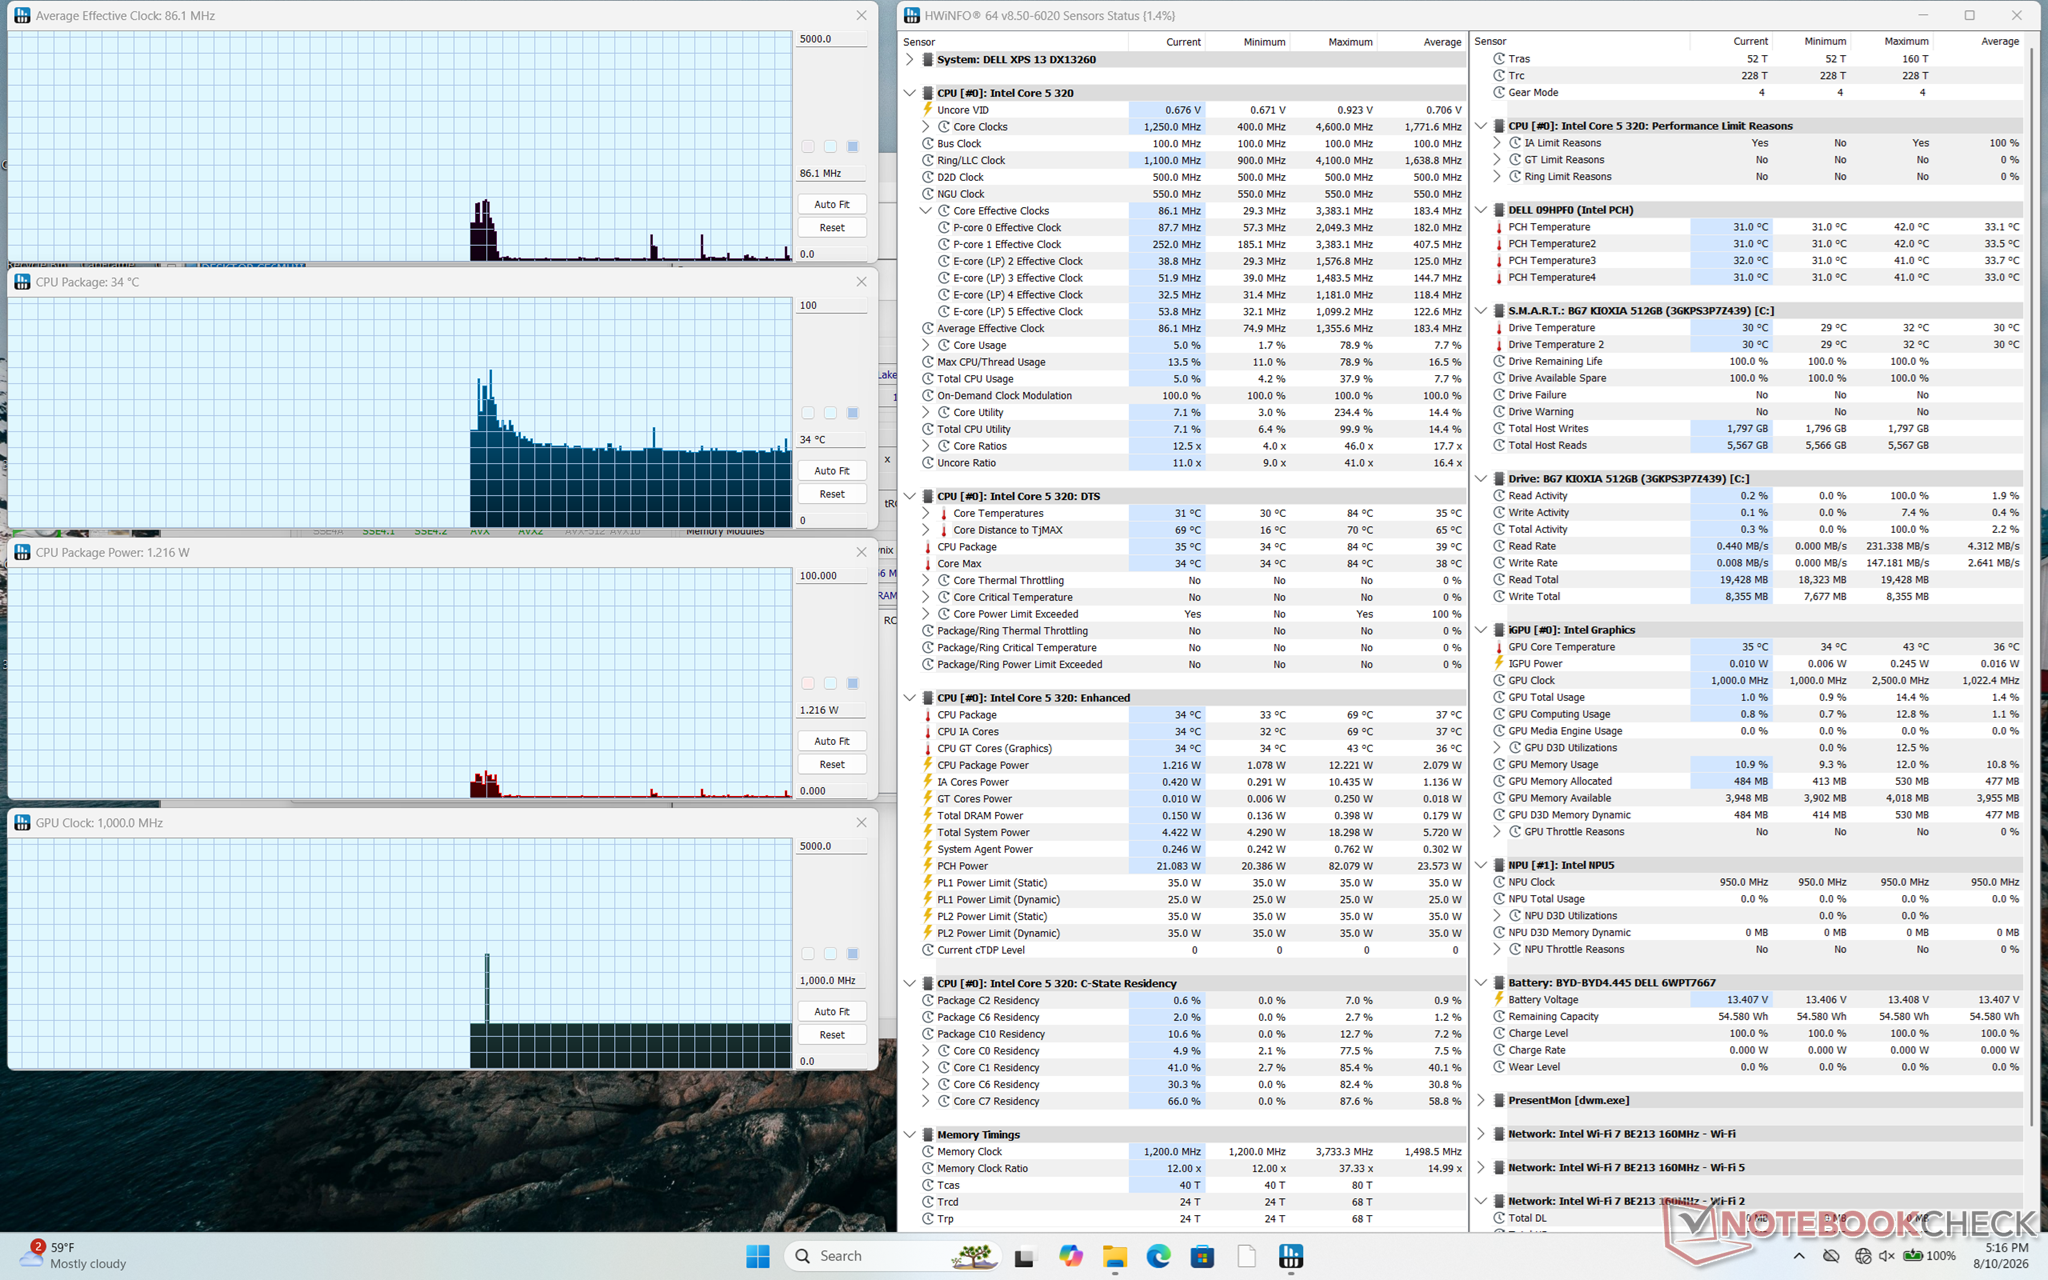Viewport: 2048px width, 1280px height.
Task: Click the lightning icon beside PCH Power
Action: [x=927, y=866]
